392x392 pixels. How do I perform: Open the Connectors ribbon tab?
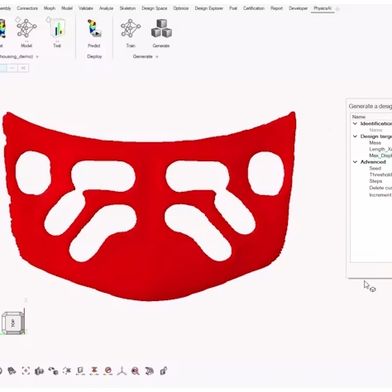pyautogui.click(x=27, y=8)
